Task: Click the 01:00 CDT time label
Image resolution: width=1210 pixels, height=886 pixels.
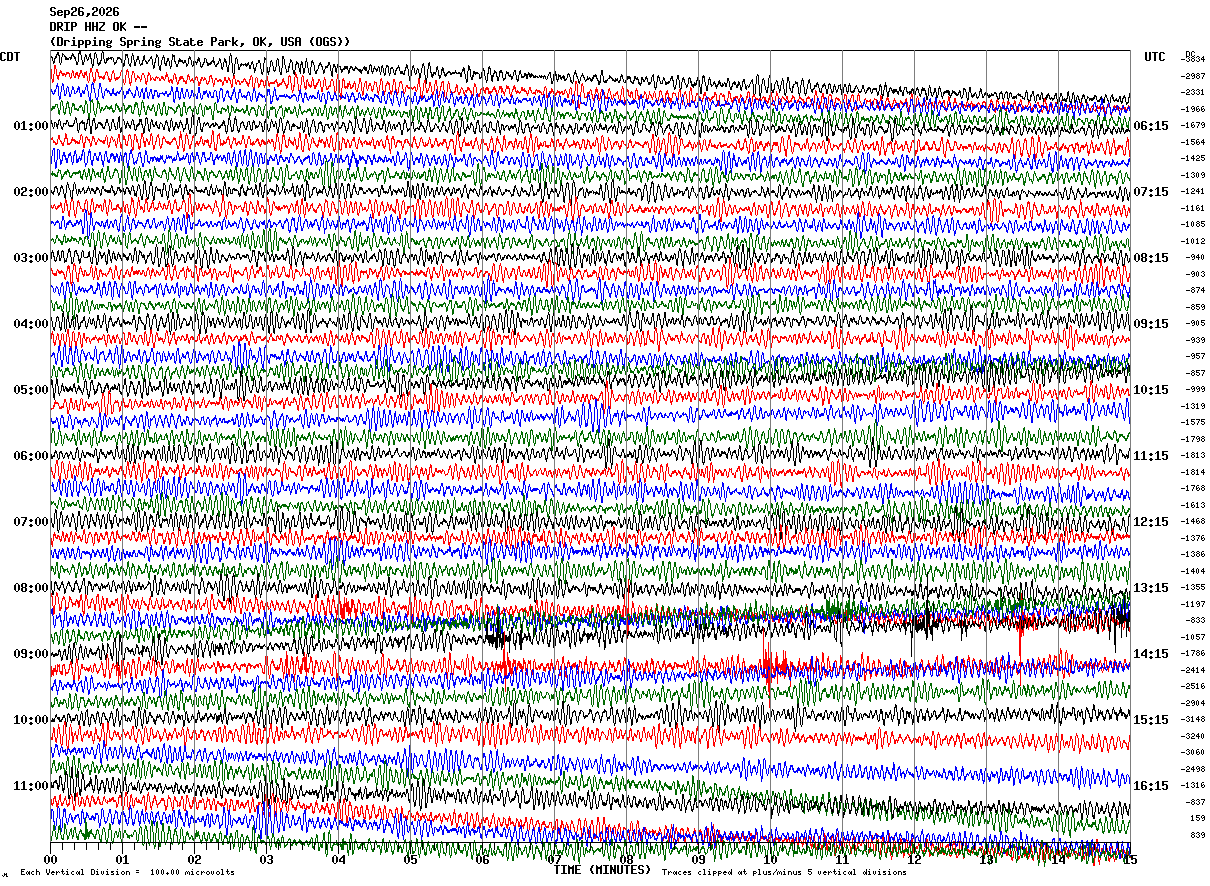Action: (30, 126)
